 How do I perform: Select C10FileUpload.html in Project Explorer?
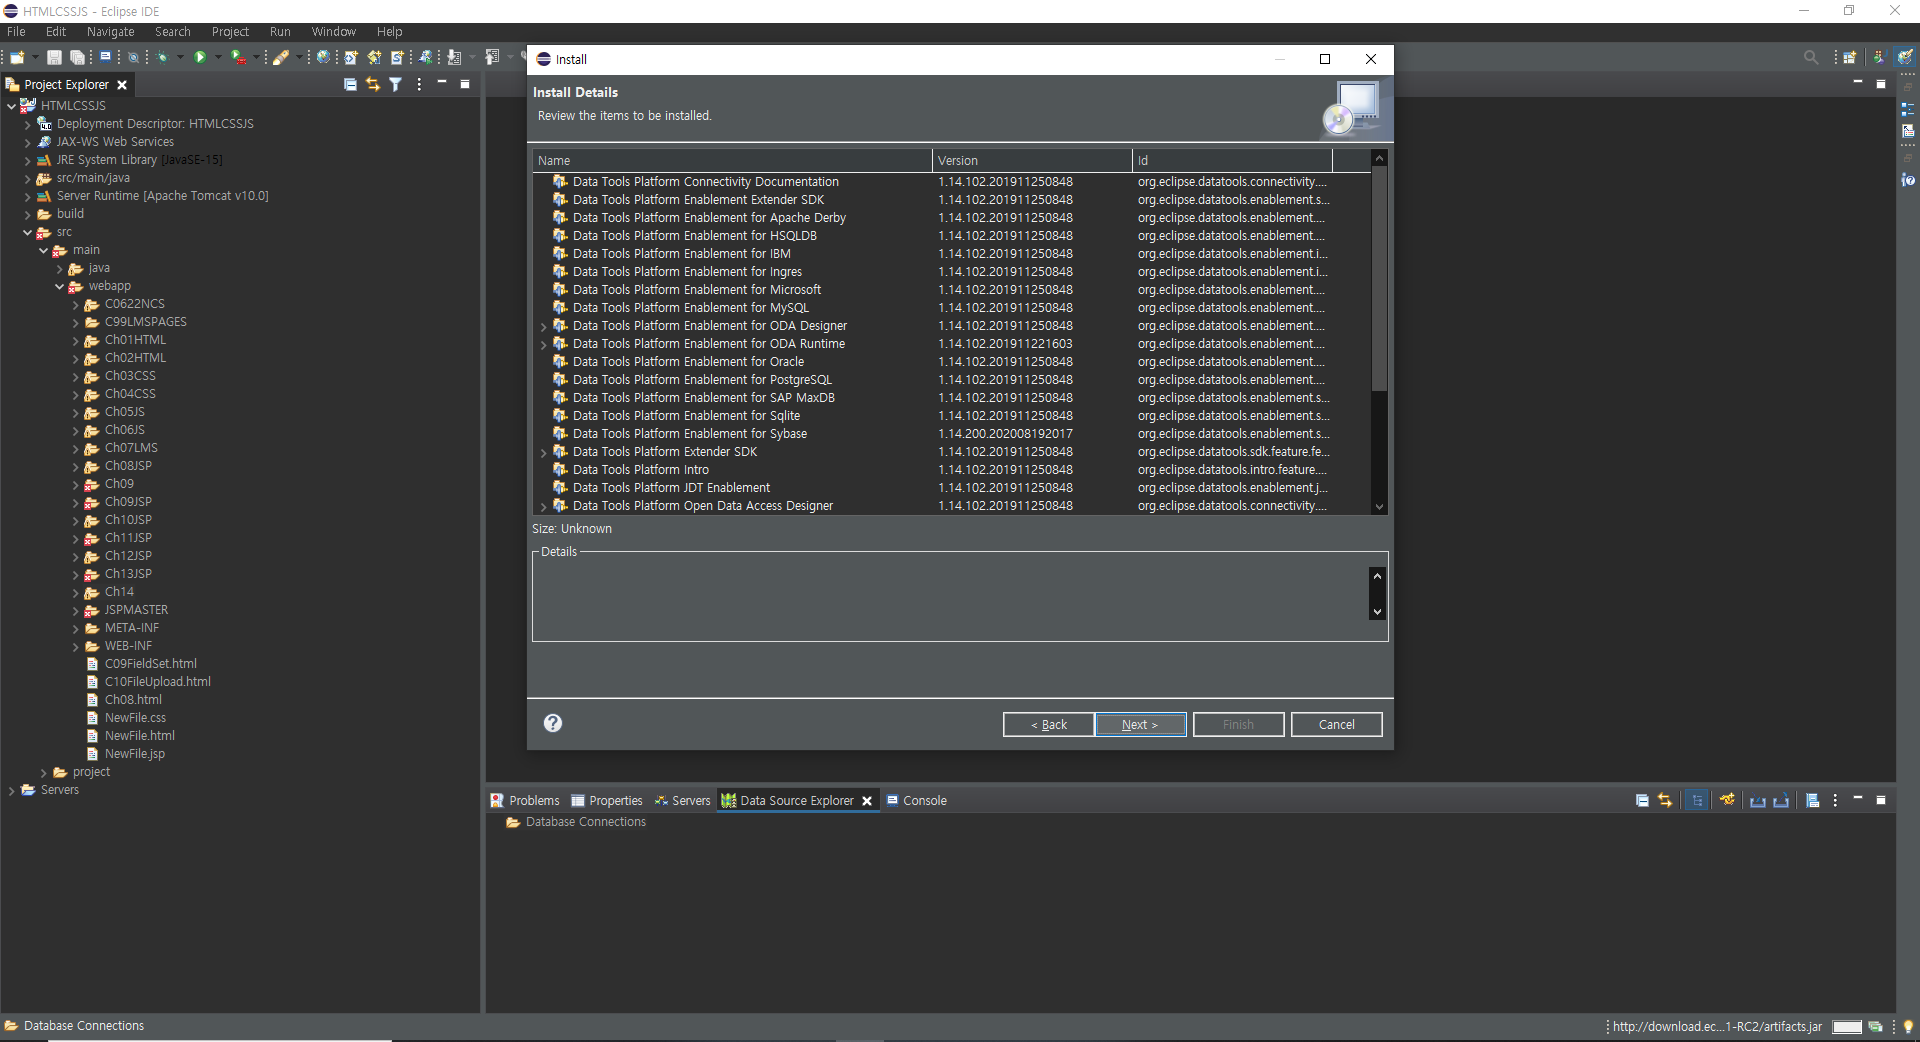click(157, 682)
